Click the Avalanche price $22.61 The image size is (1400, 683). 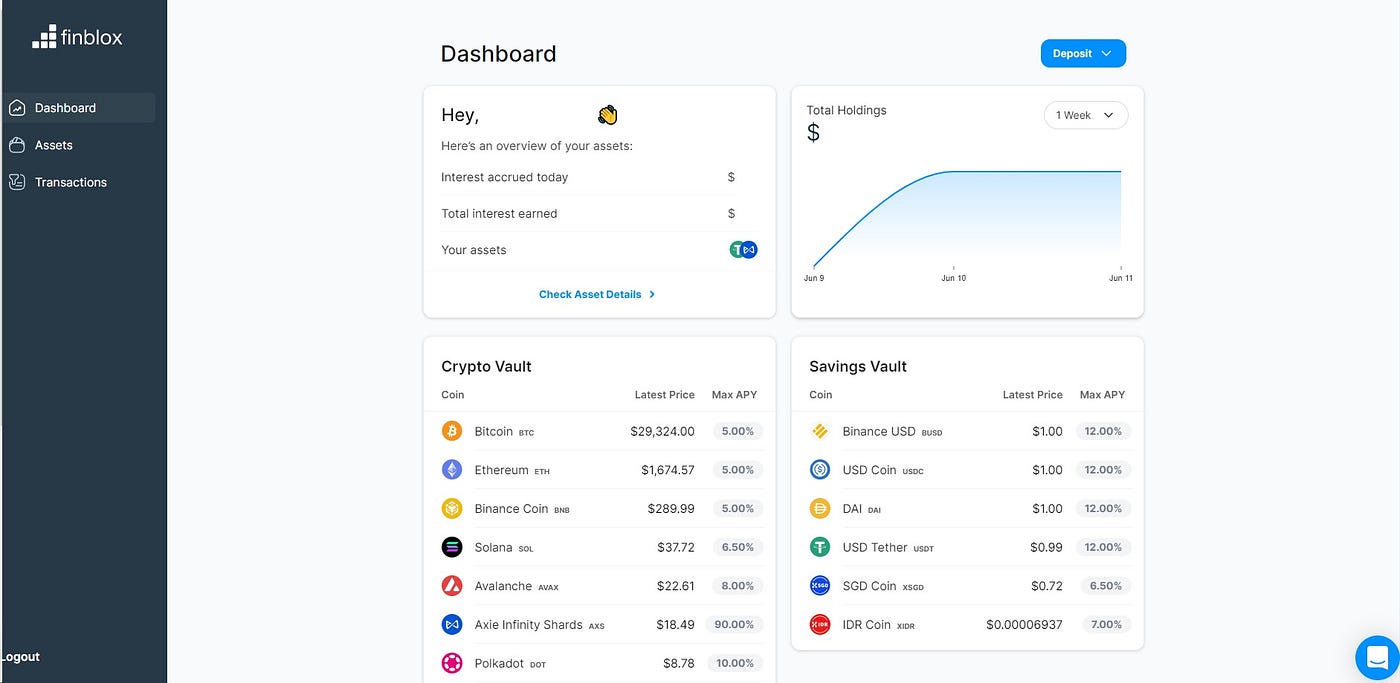[x=675, y=586]
